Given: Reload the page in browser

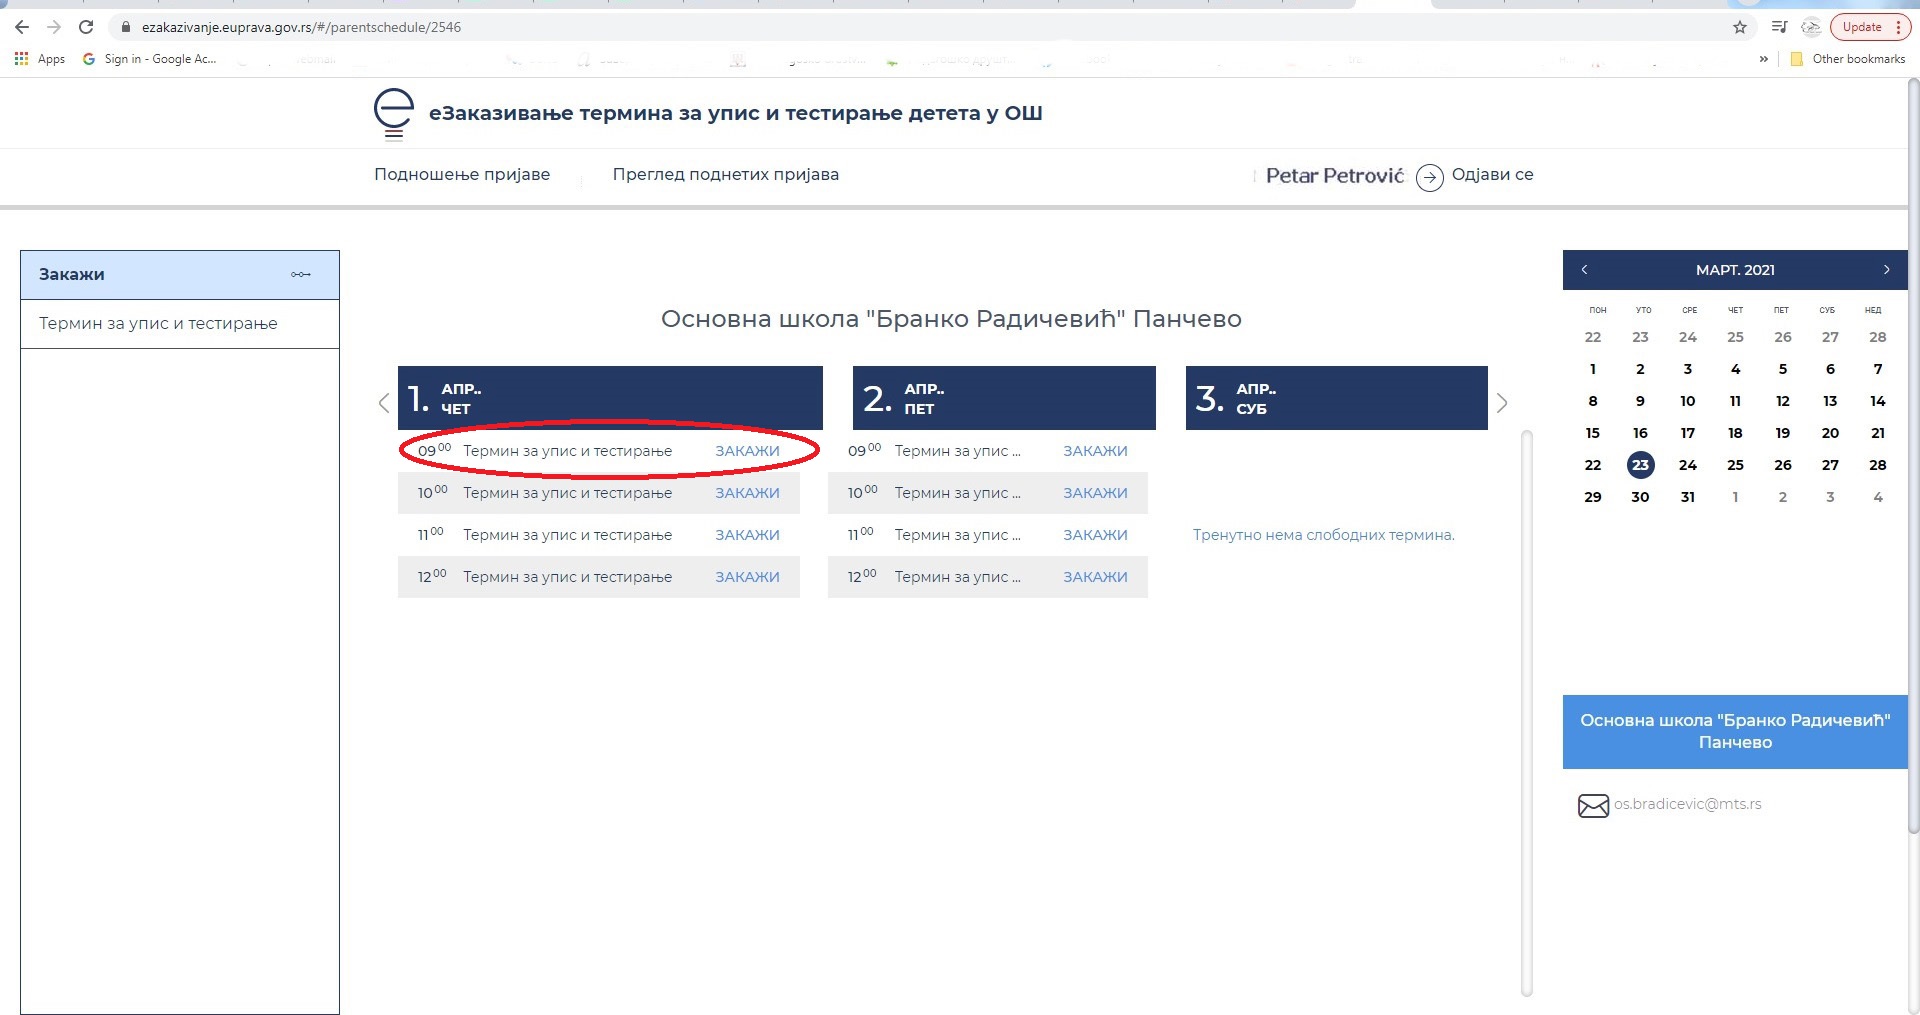Looking at the screenshot, I should coord(86,27).
